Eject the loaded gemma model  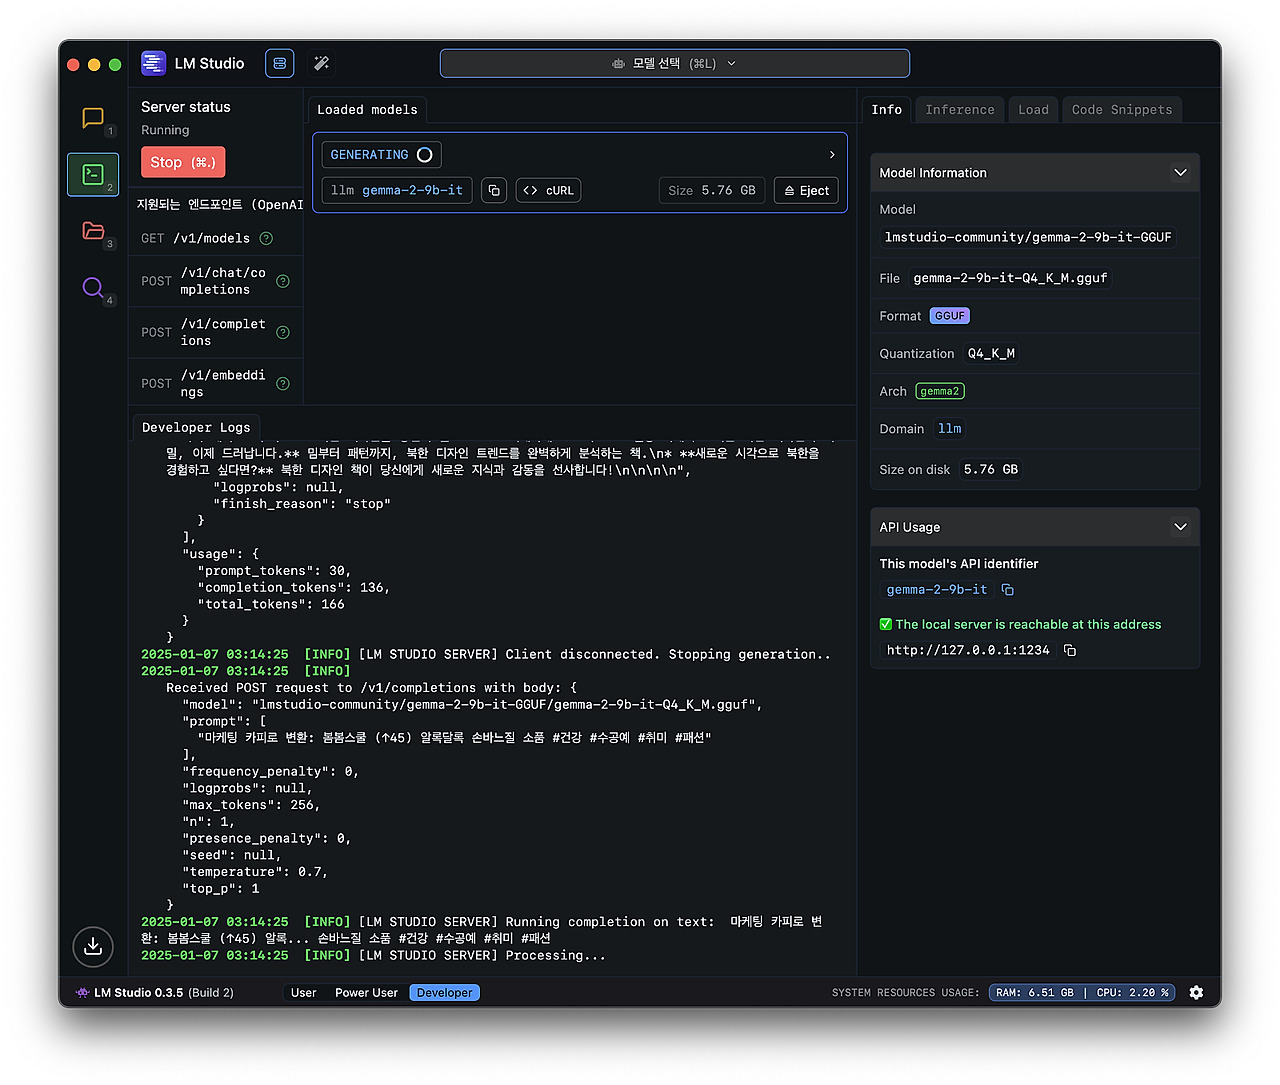coord(806,190)
